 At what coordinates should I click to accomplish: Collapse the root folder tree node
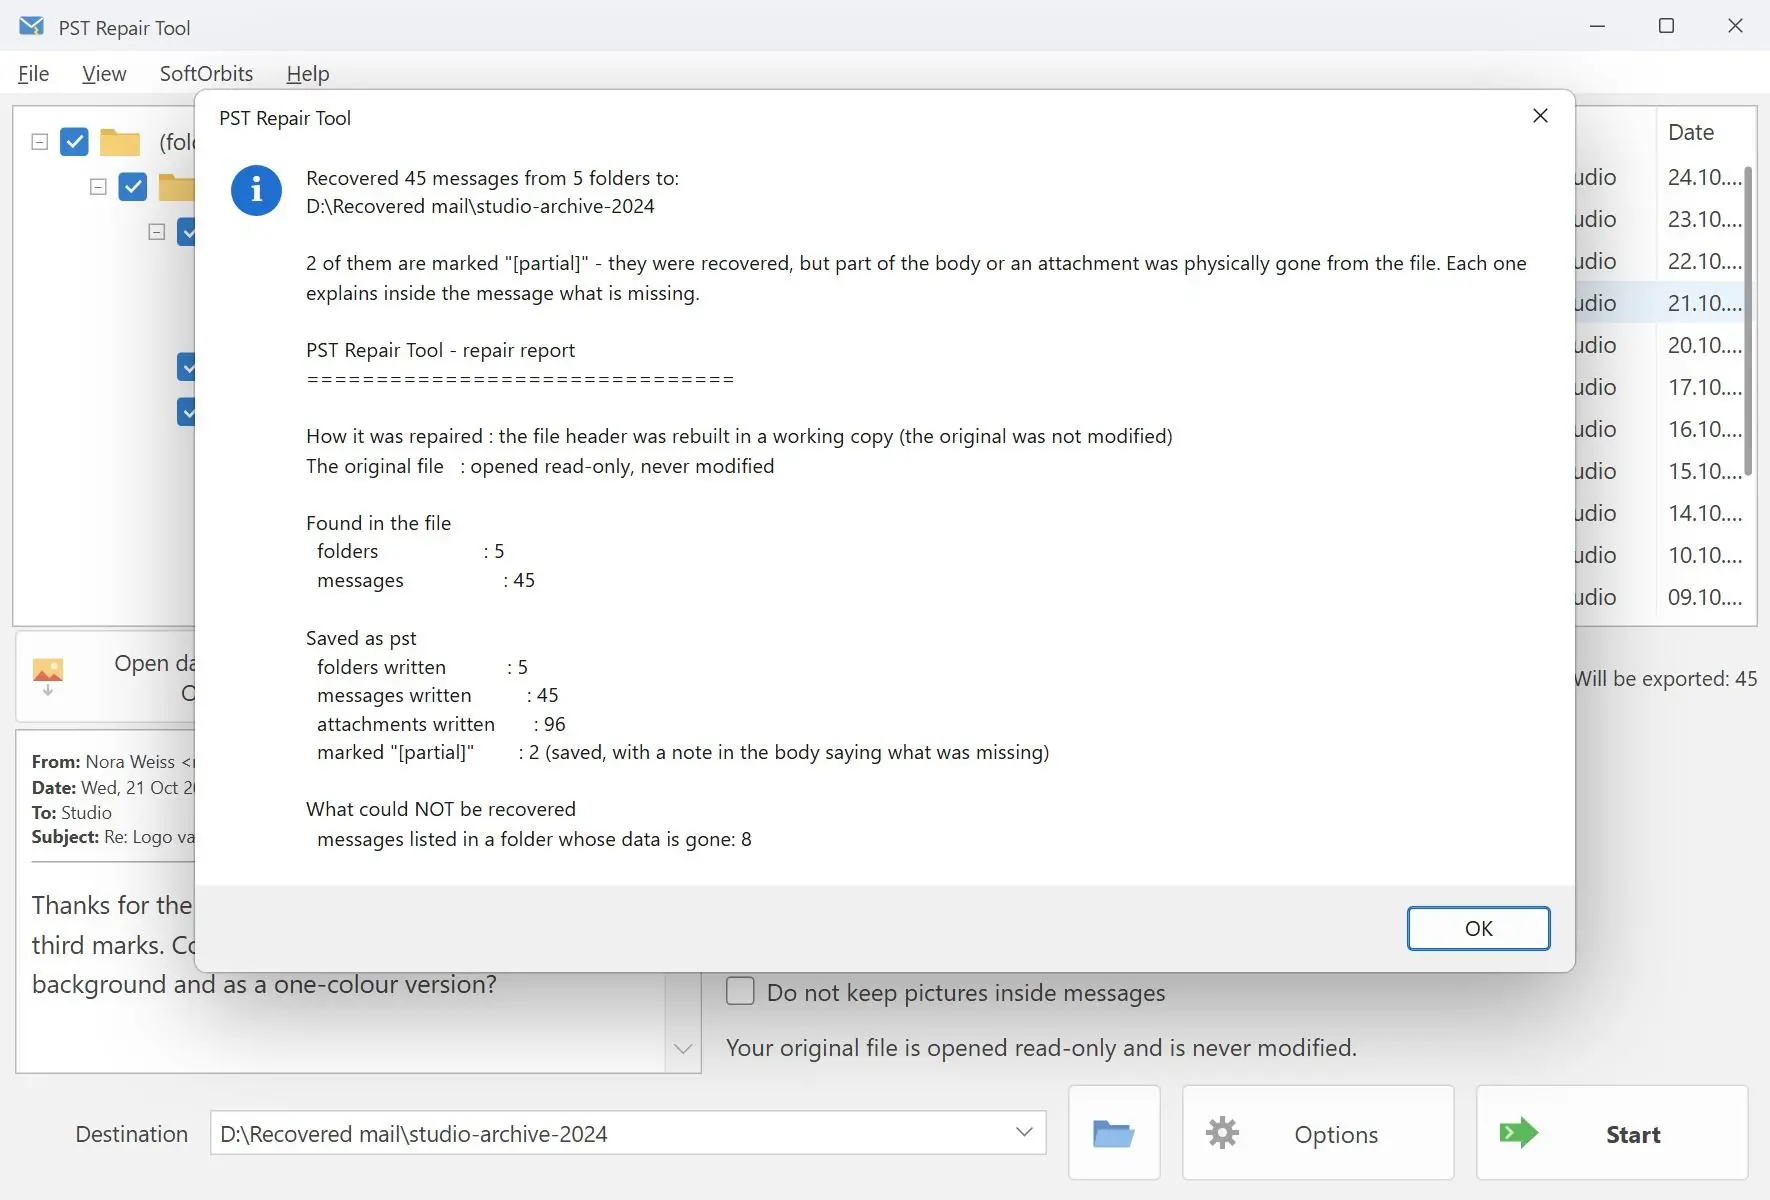(x=40, y=142)
